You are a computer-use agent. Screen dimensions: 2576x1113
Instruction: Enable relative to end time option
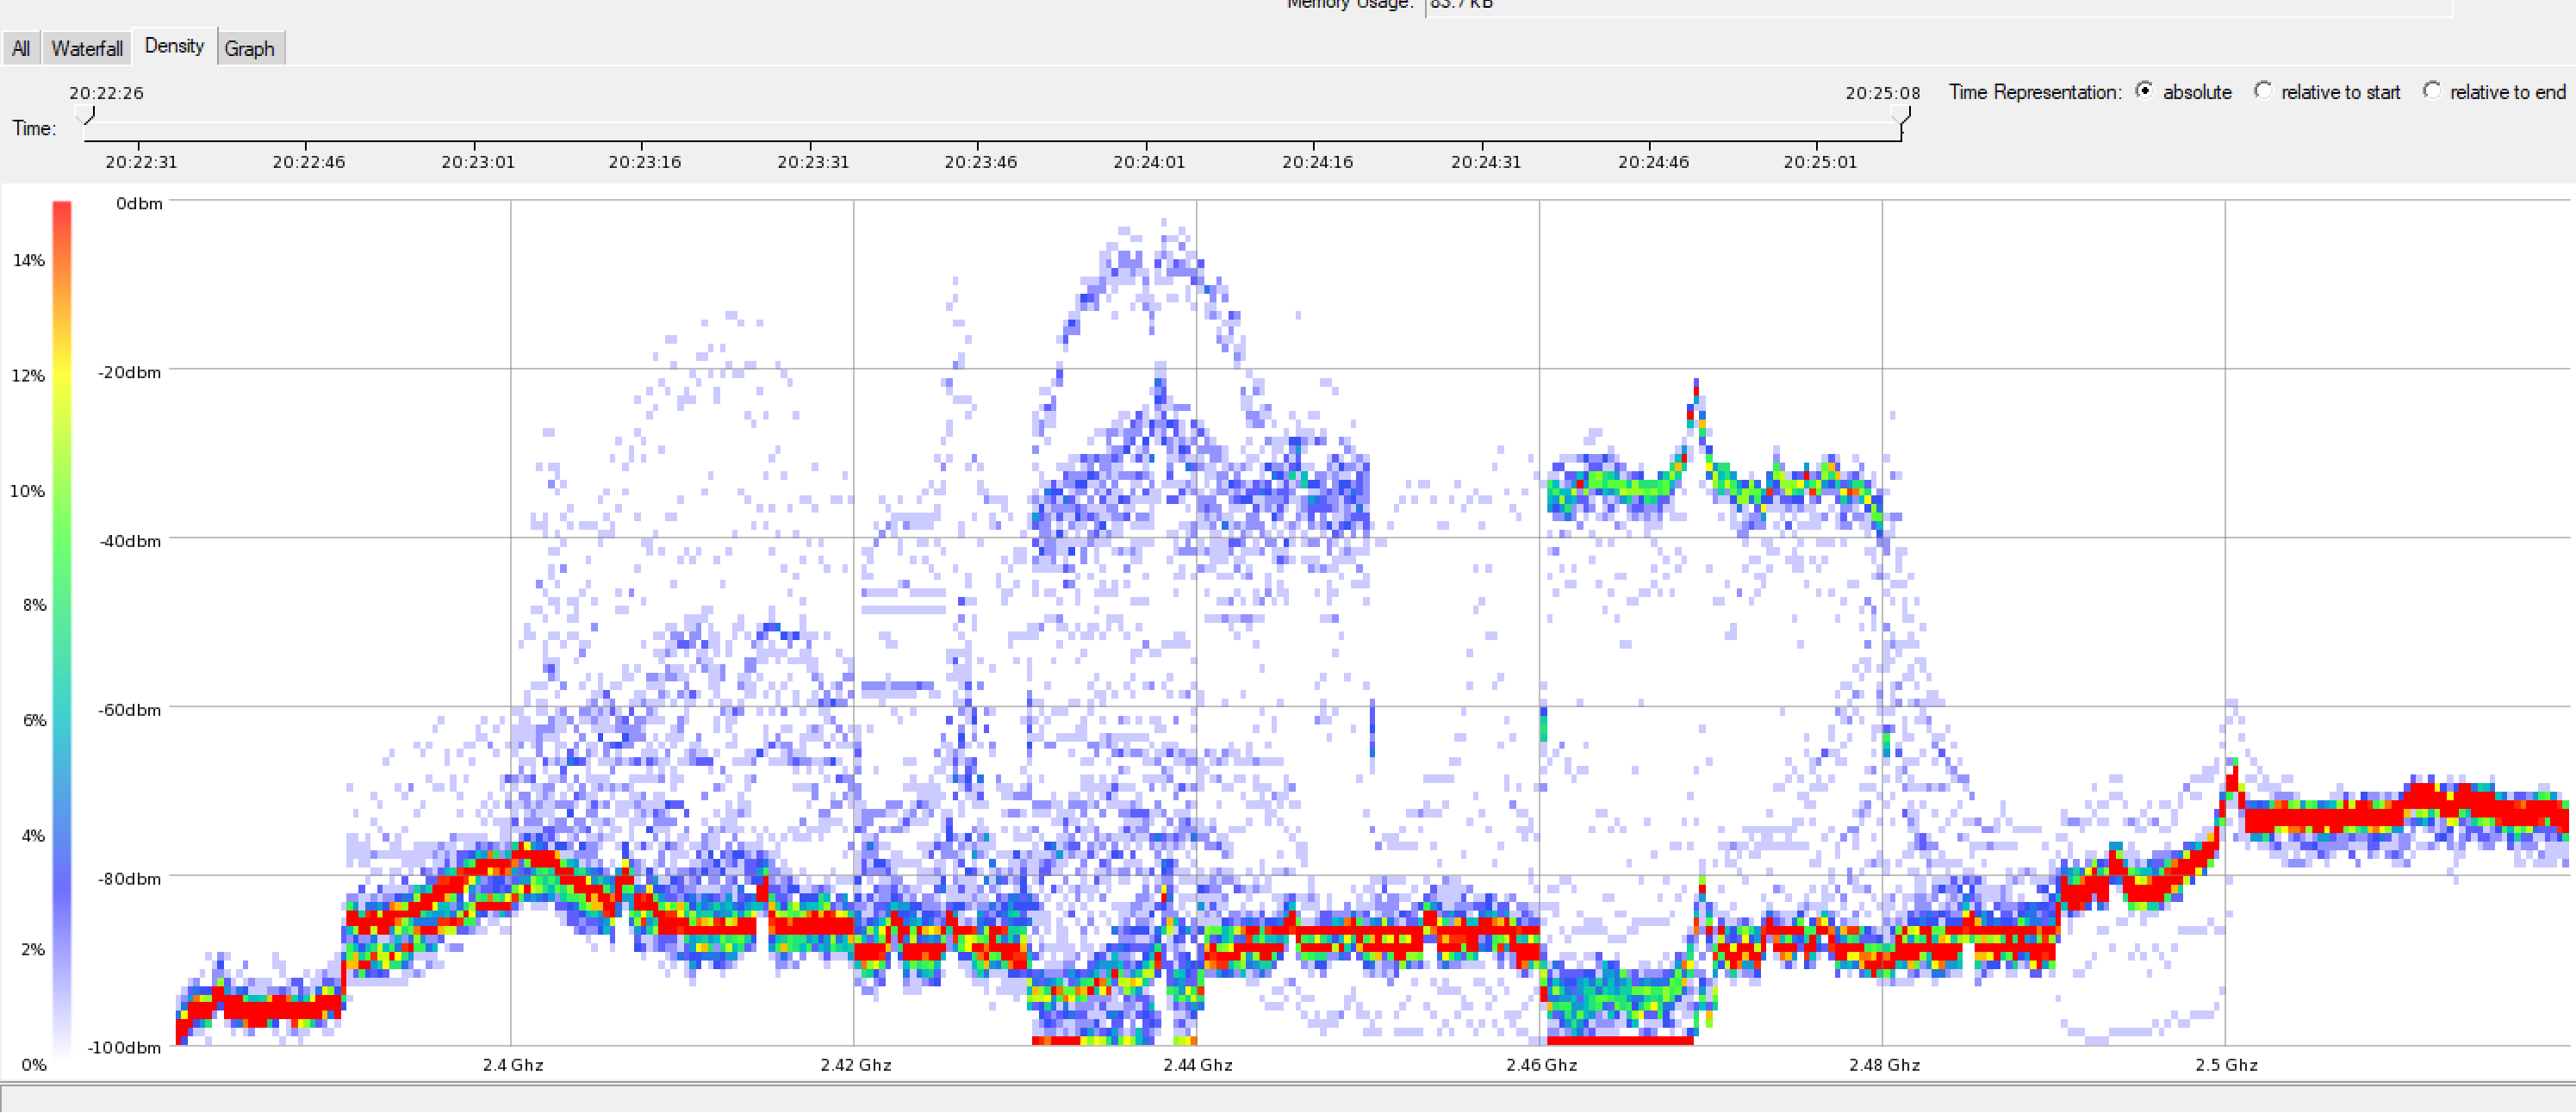[2431, 91]
